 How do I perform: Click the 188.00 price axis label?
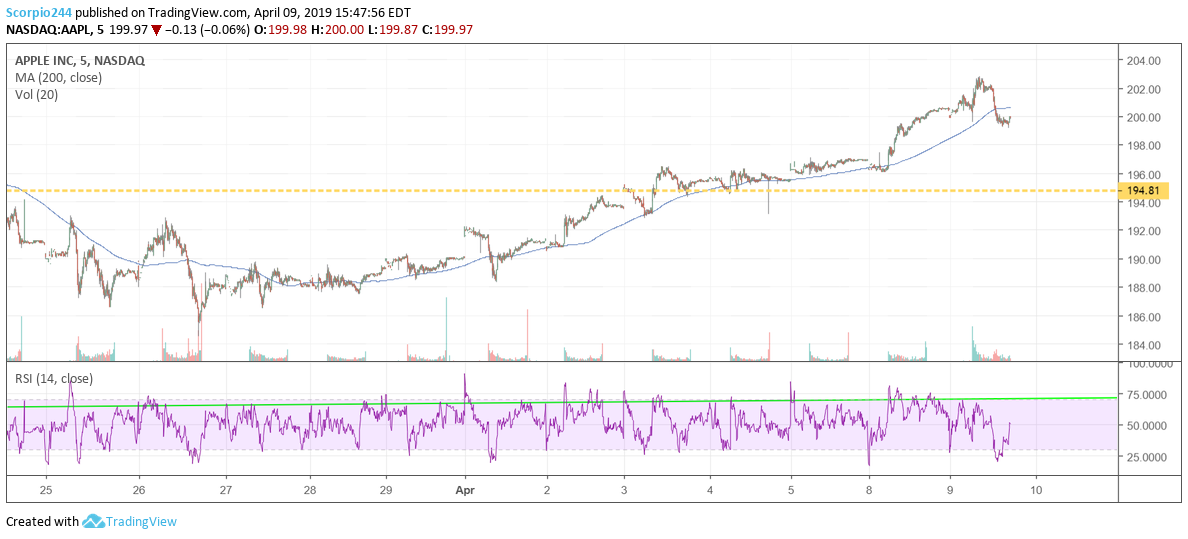tap(1143, 288)
